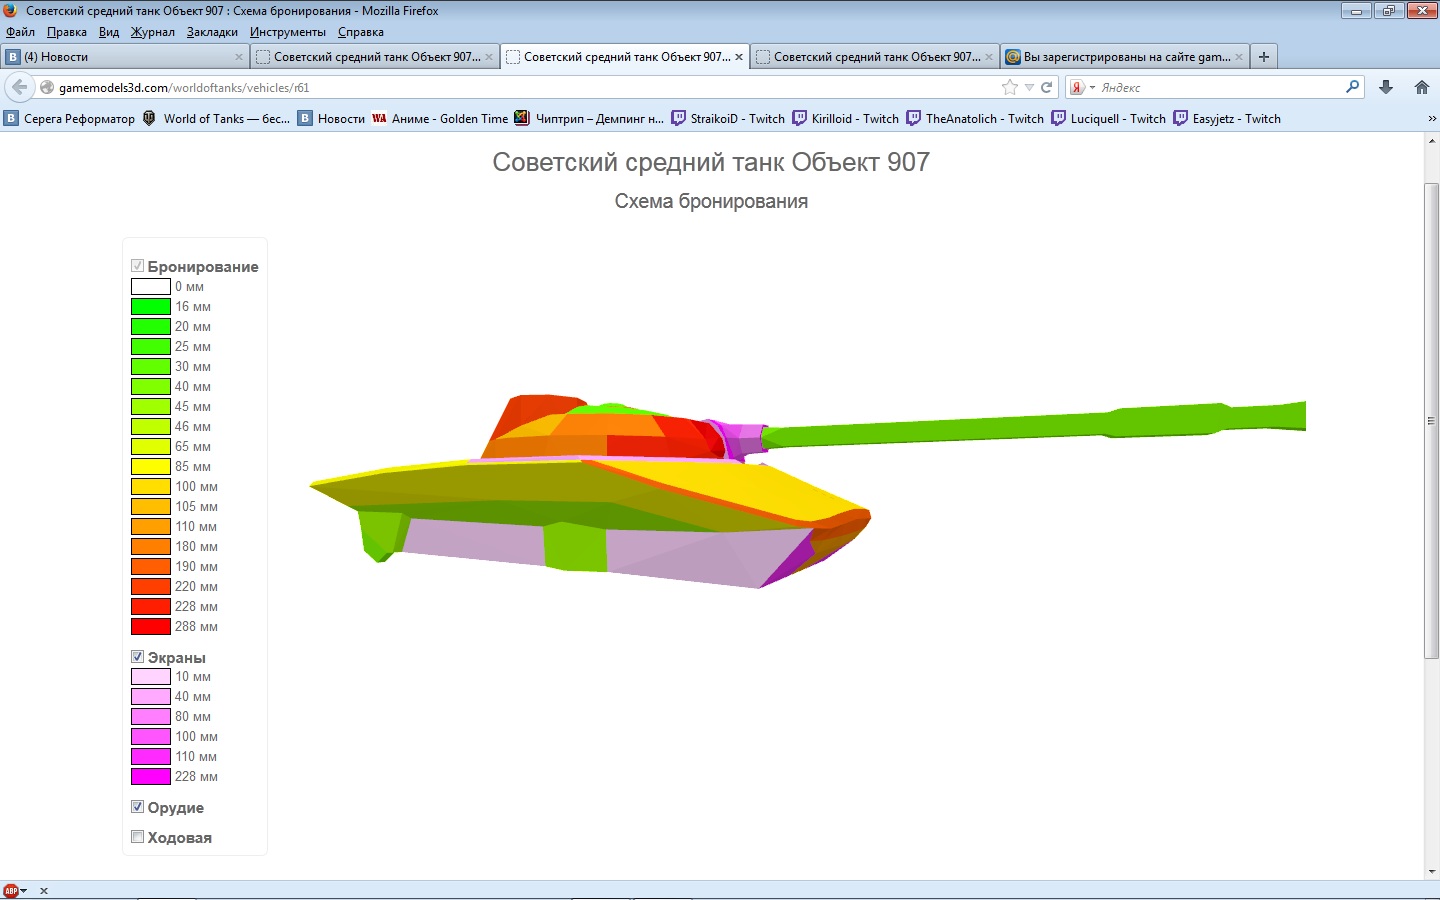Screen dimensions: 1440x900
Task: Click the Firefox logo in the title bar
Action: coord(10,10)
